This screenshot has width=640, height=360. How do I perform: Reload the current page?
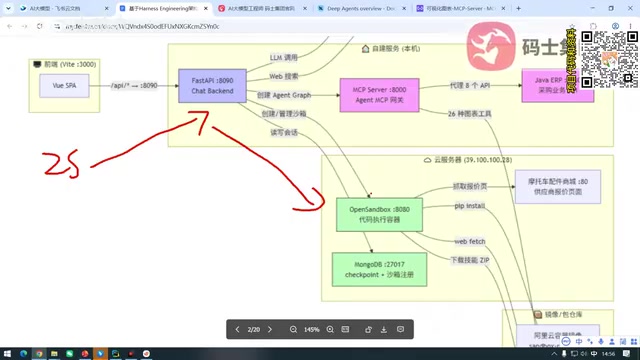pyautogui.click(x=40, y=26)
